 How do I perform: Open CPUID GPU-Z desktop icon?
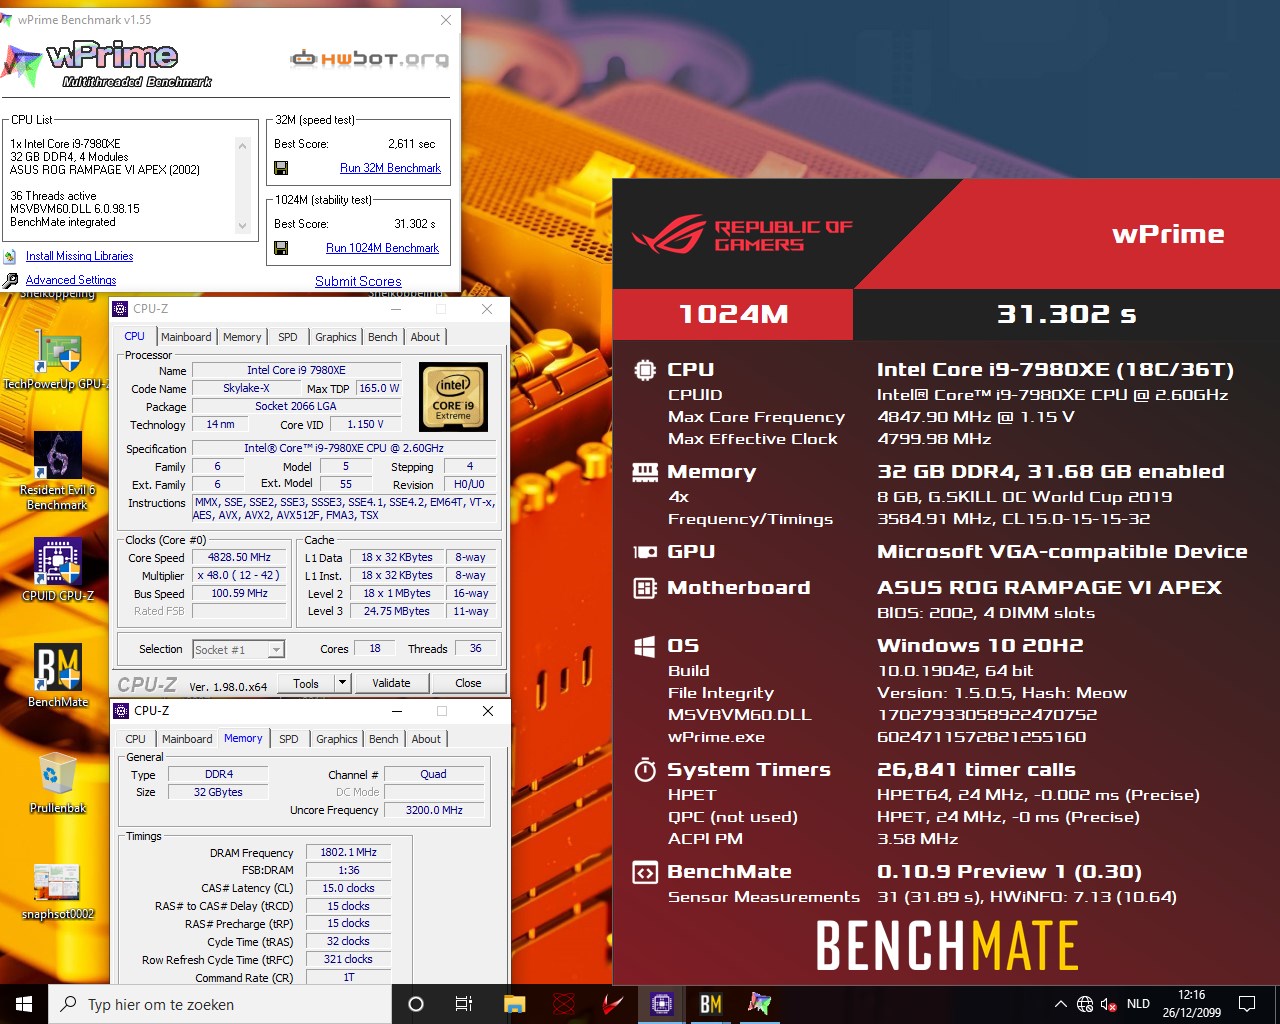coord(58,562)
